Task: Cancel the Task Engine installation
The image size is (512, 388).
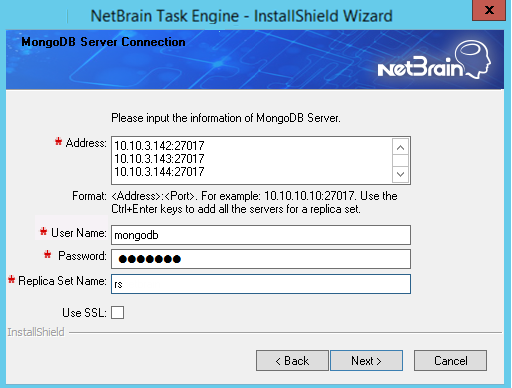Action: coord(450,360)
